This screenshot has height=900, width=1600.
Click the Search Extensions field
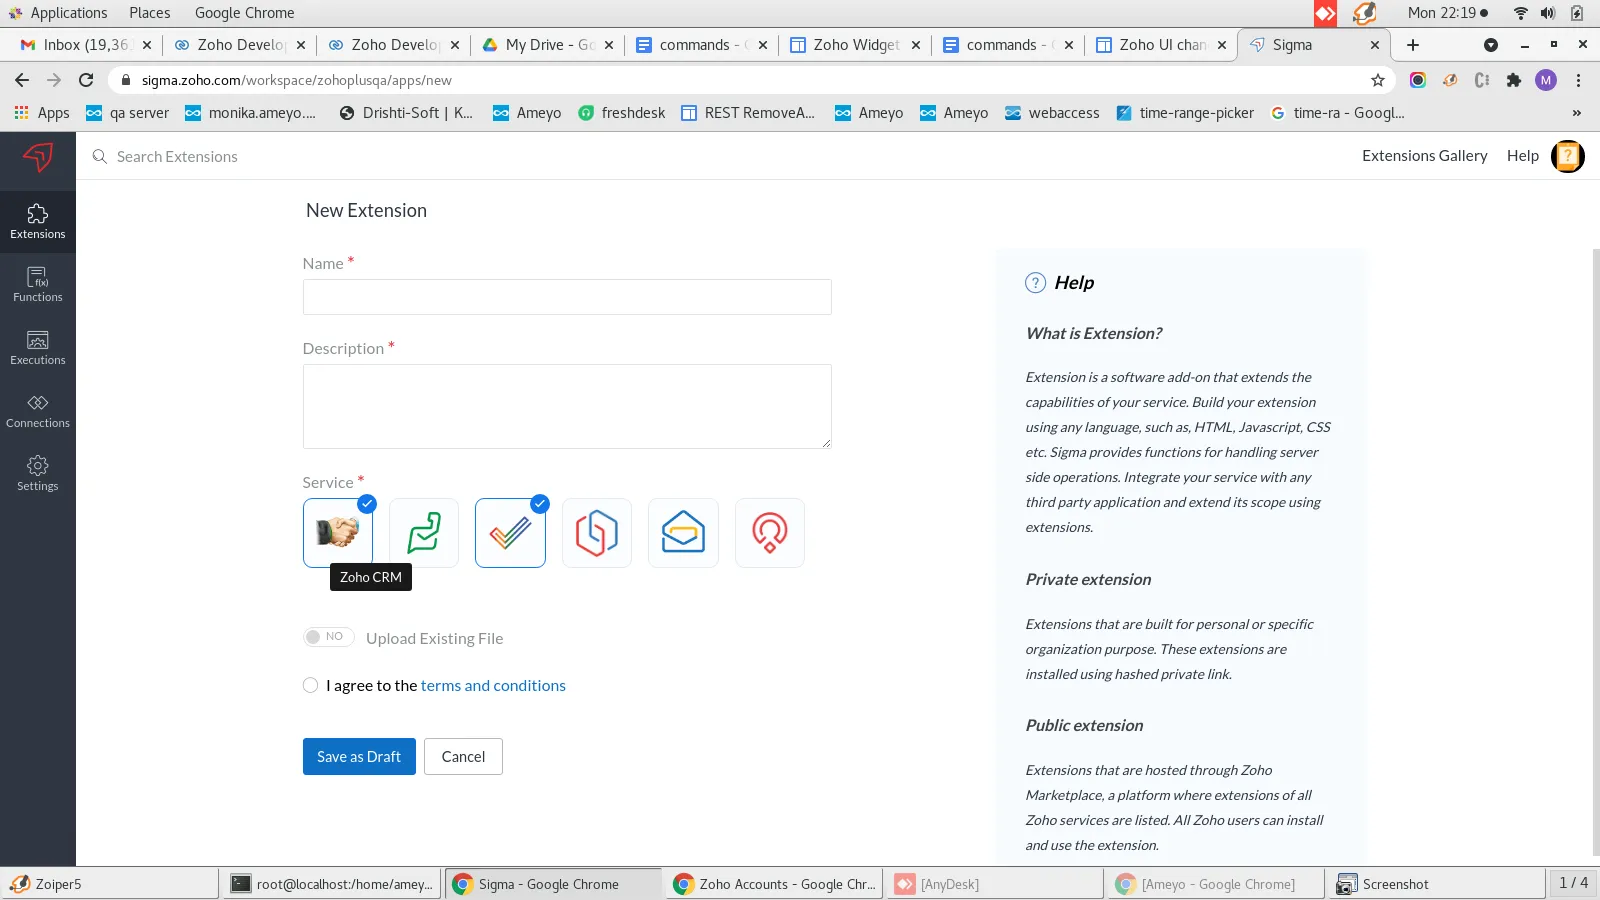point(177,157)
